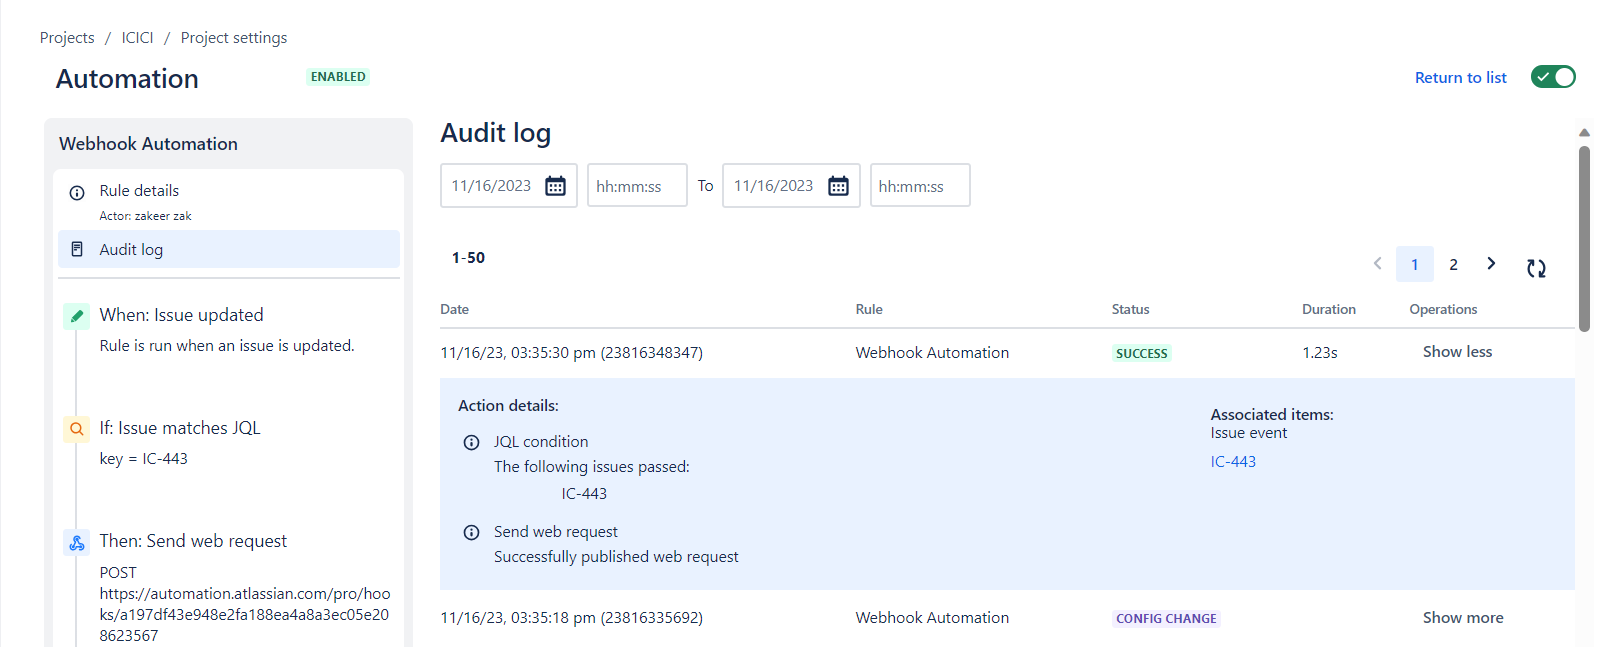
Task: Click the Operations column header
Action: click(1443, 310)
